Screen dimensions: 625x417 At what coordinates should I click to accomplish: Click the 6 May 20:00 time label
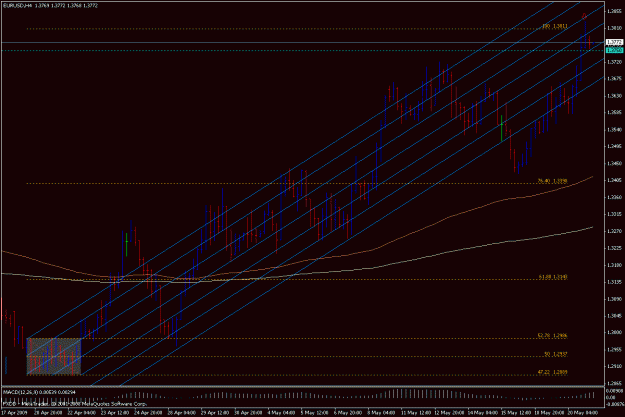coord(348,413)
